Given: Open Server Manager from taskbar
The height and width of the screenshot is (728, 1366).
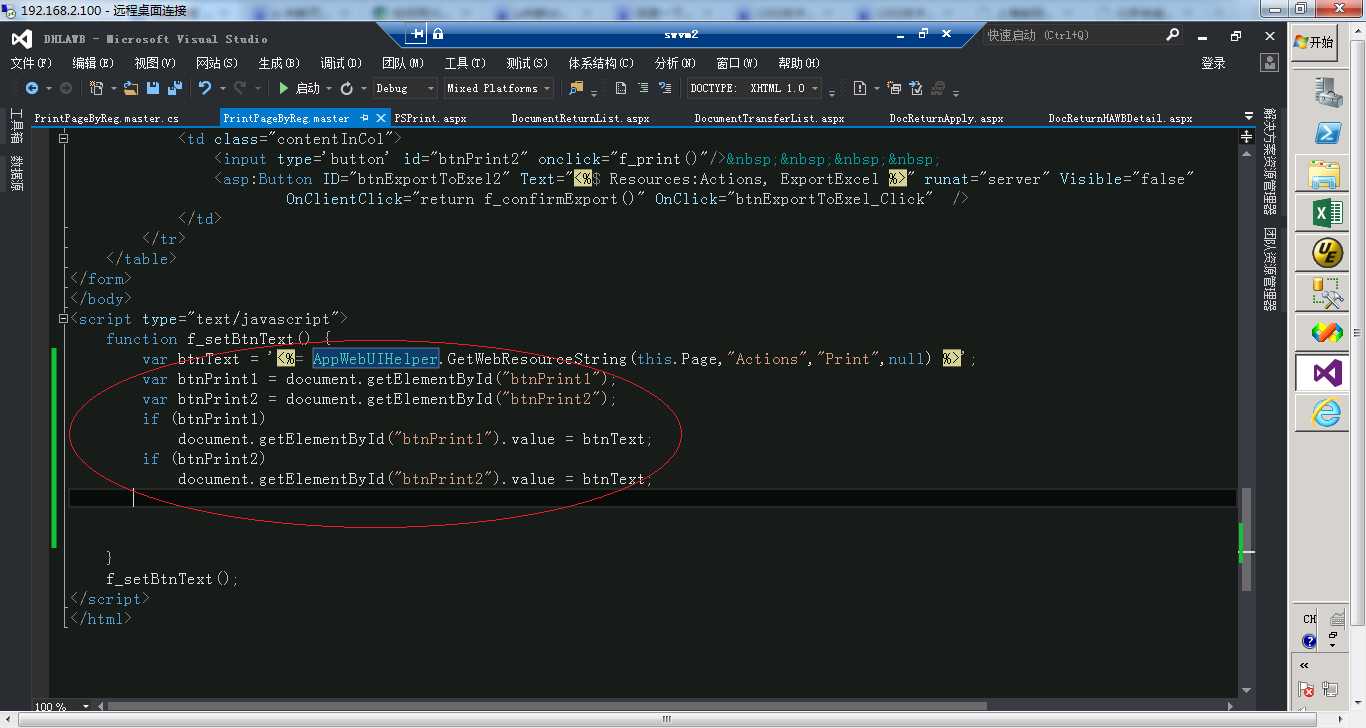Looking at the screenshot, I should [1327, 93].
